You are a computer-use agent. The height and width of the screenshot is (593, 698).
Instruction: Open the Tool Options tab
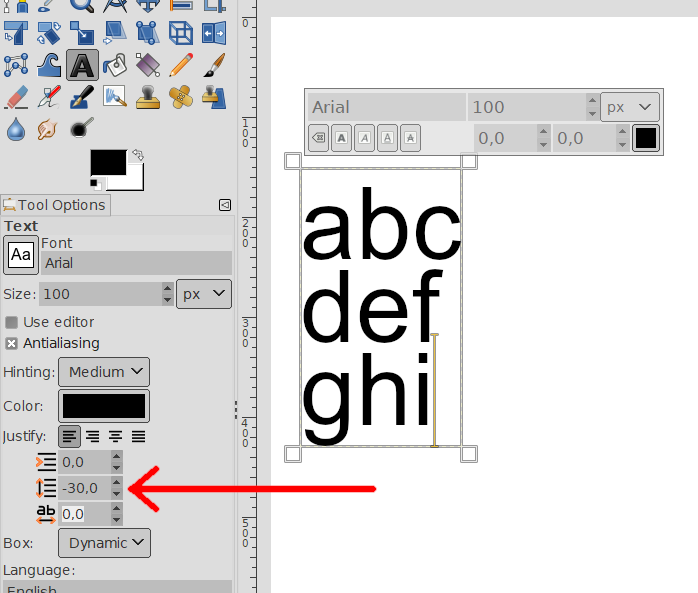pos(55,205)
